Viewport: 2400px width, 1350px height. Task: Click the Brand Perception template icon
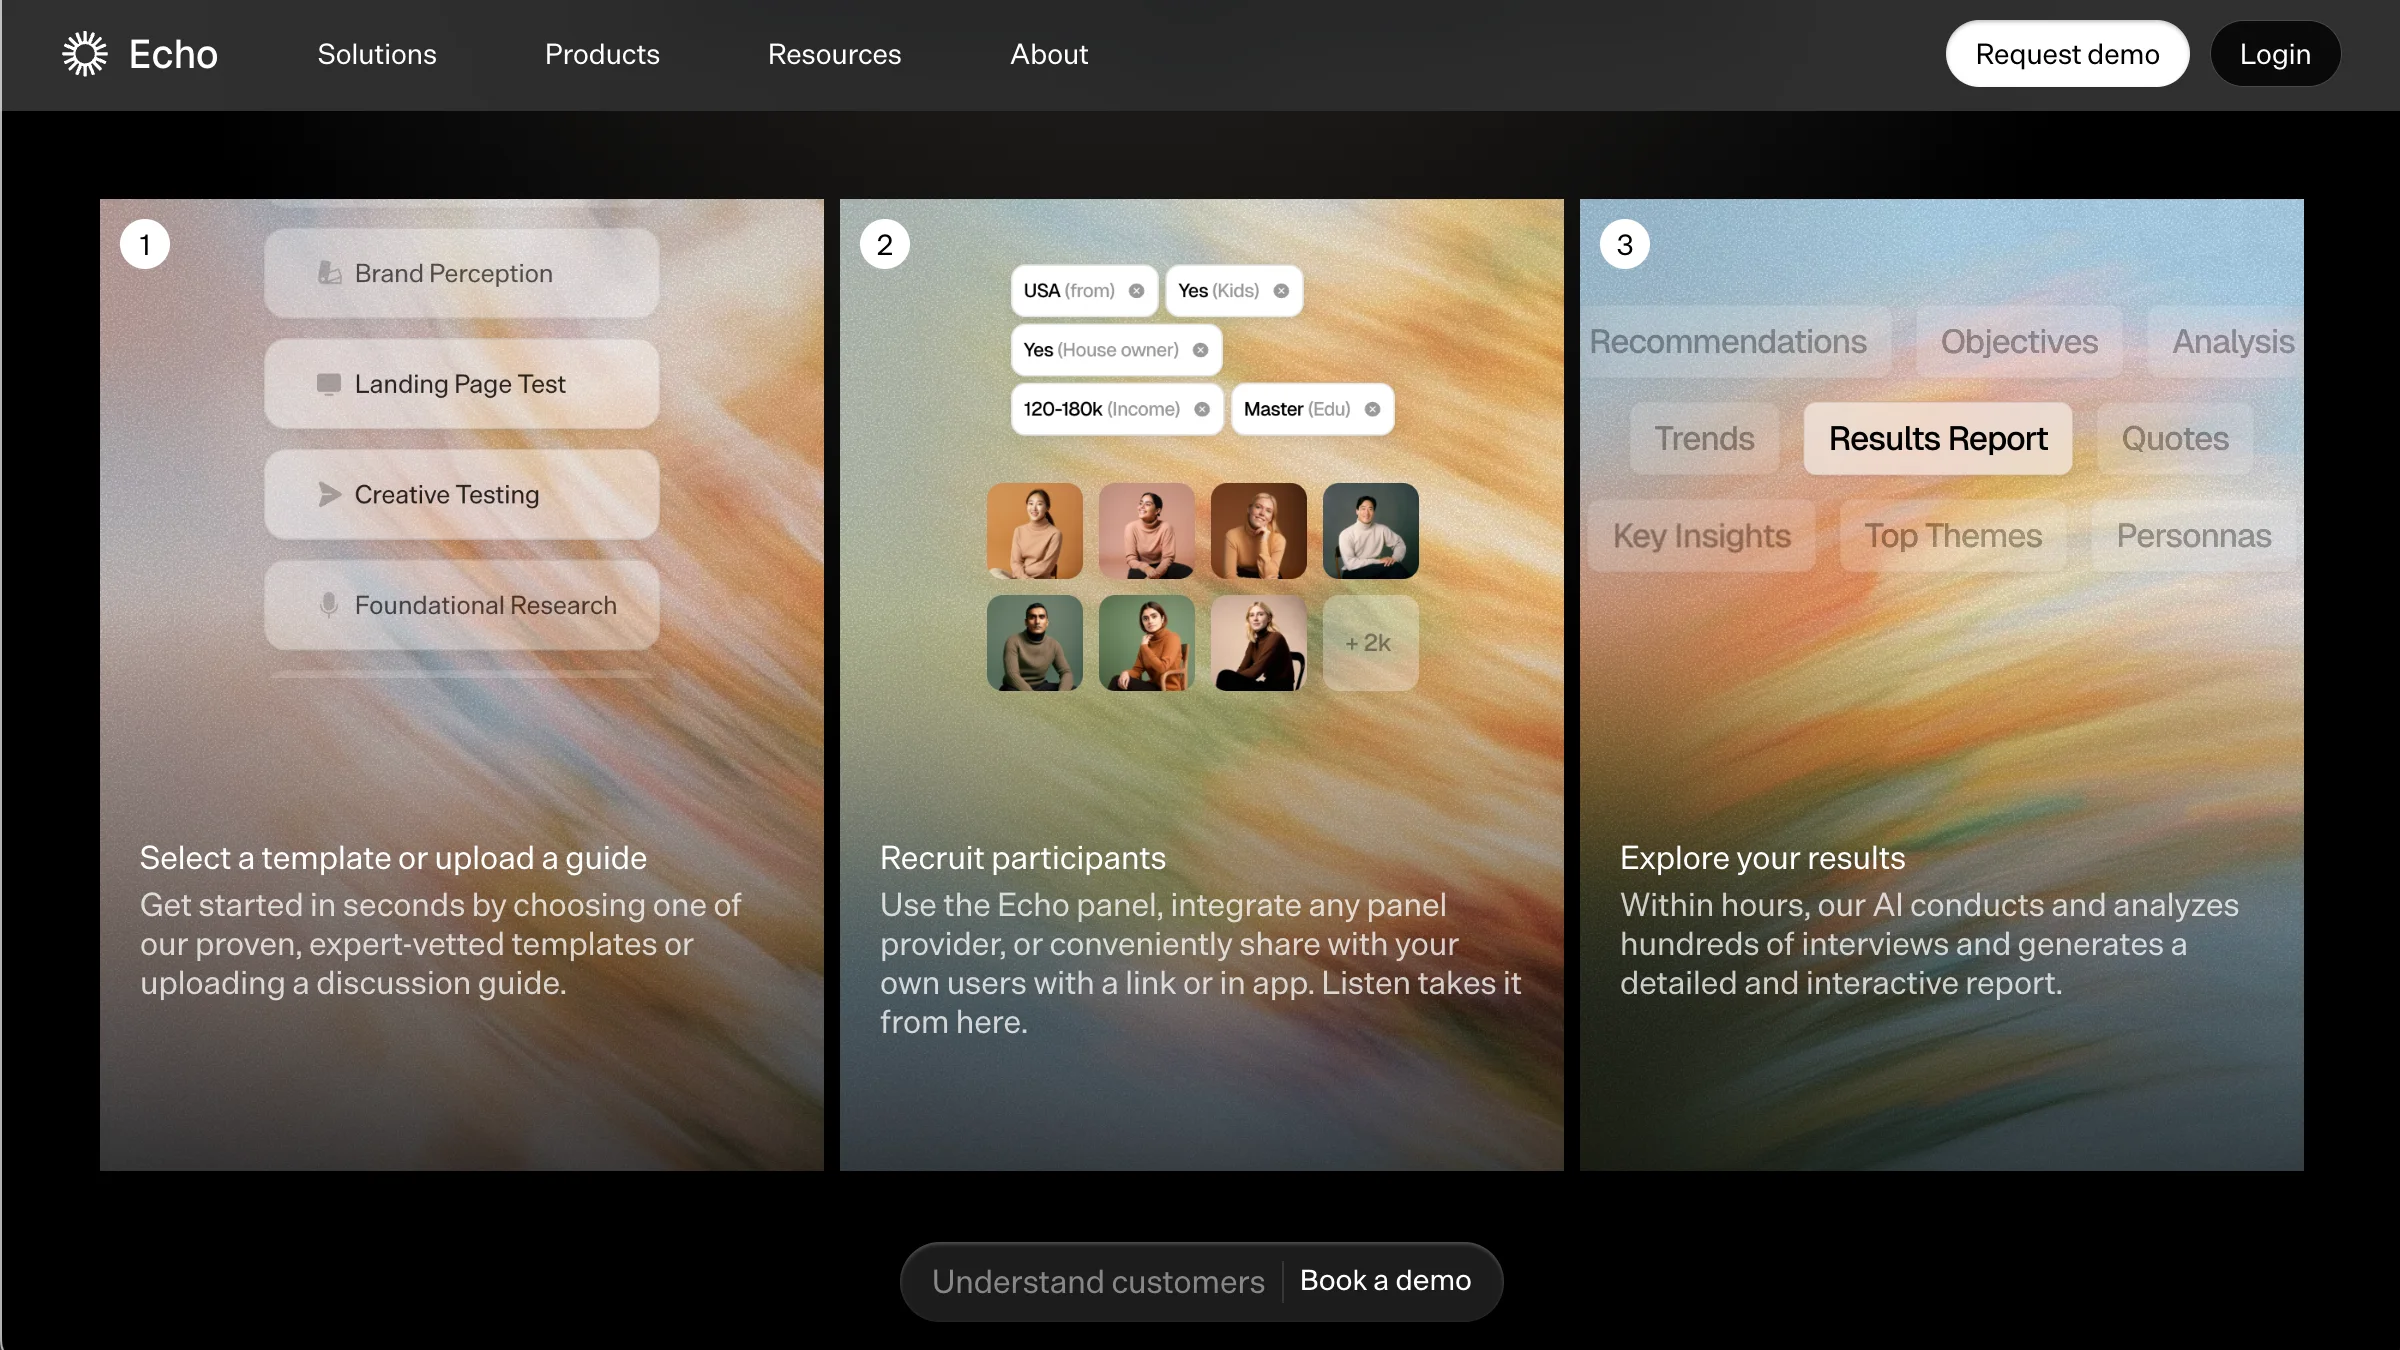click(x=329, y=273)
